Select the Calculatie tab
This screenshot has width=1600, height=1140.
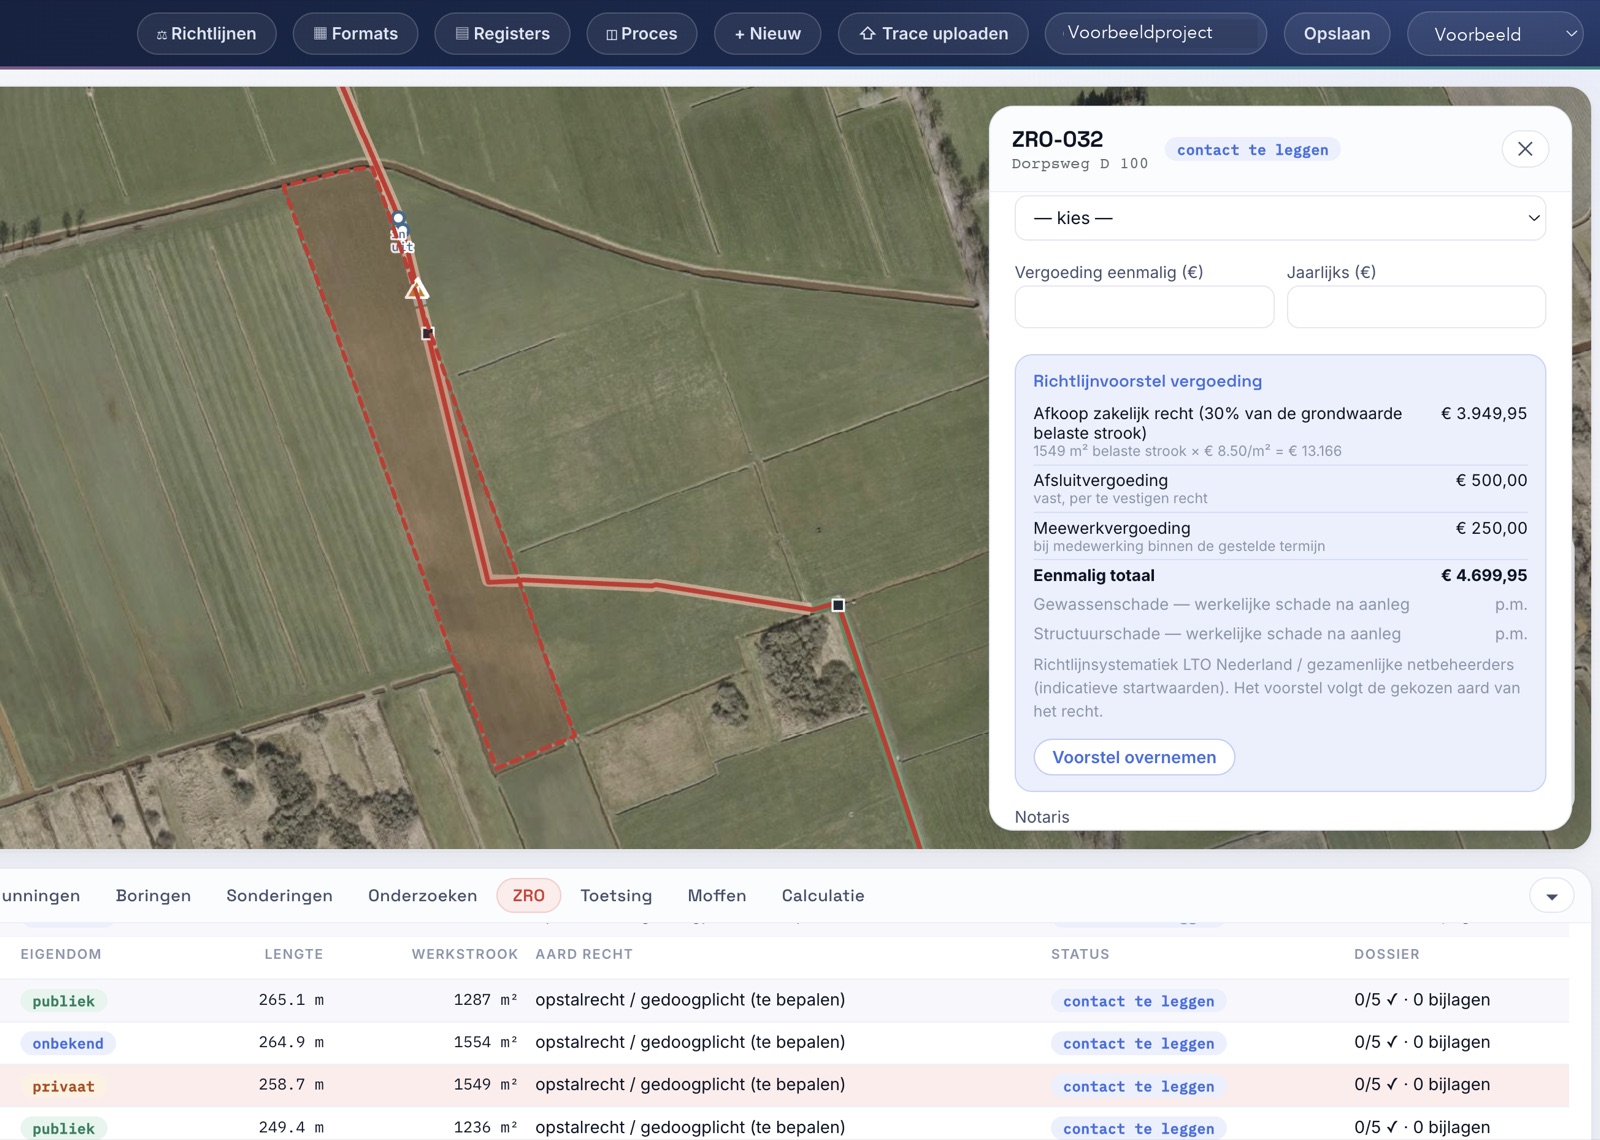[x=823, y=896]
